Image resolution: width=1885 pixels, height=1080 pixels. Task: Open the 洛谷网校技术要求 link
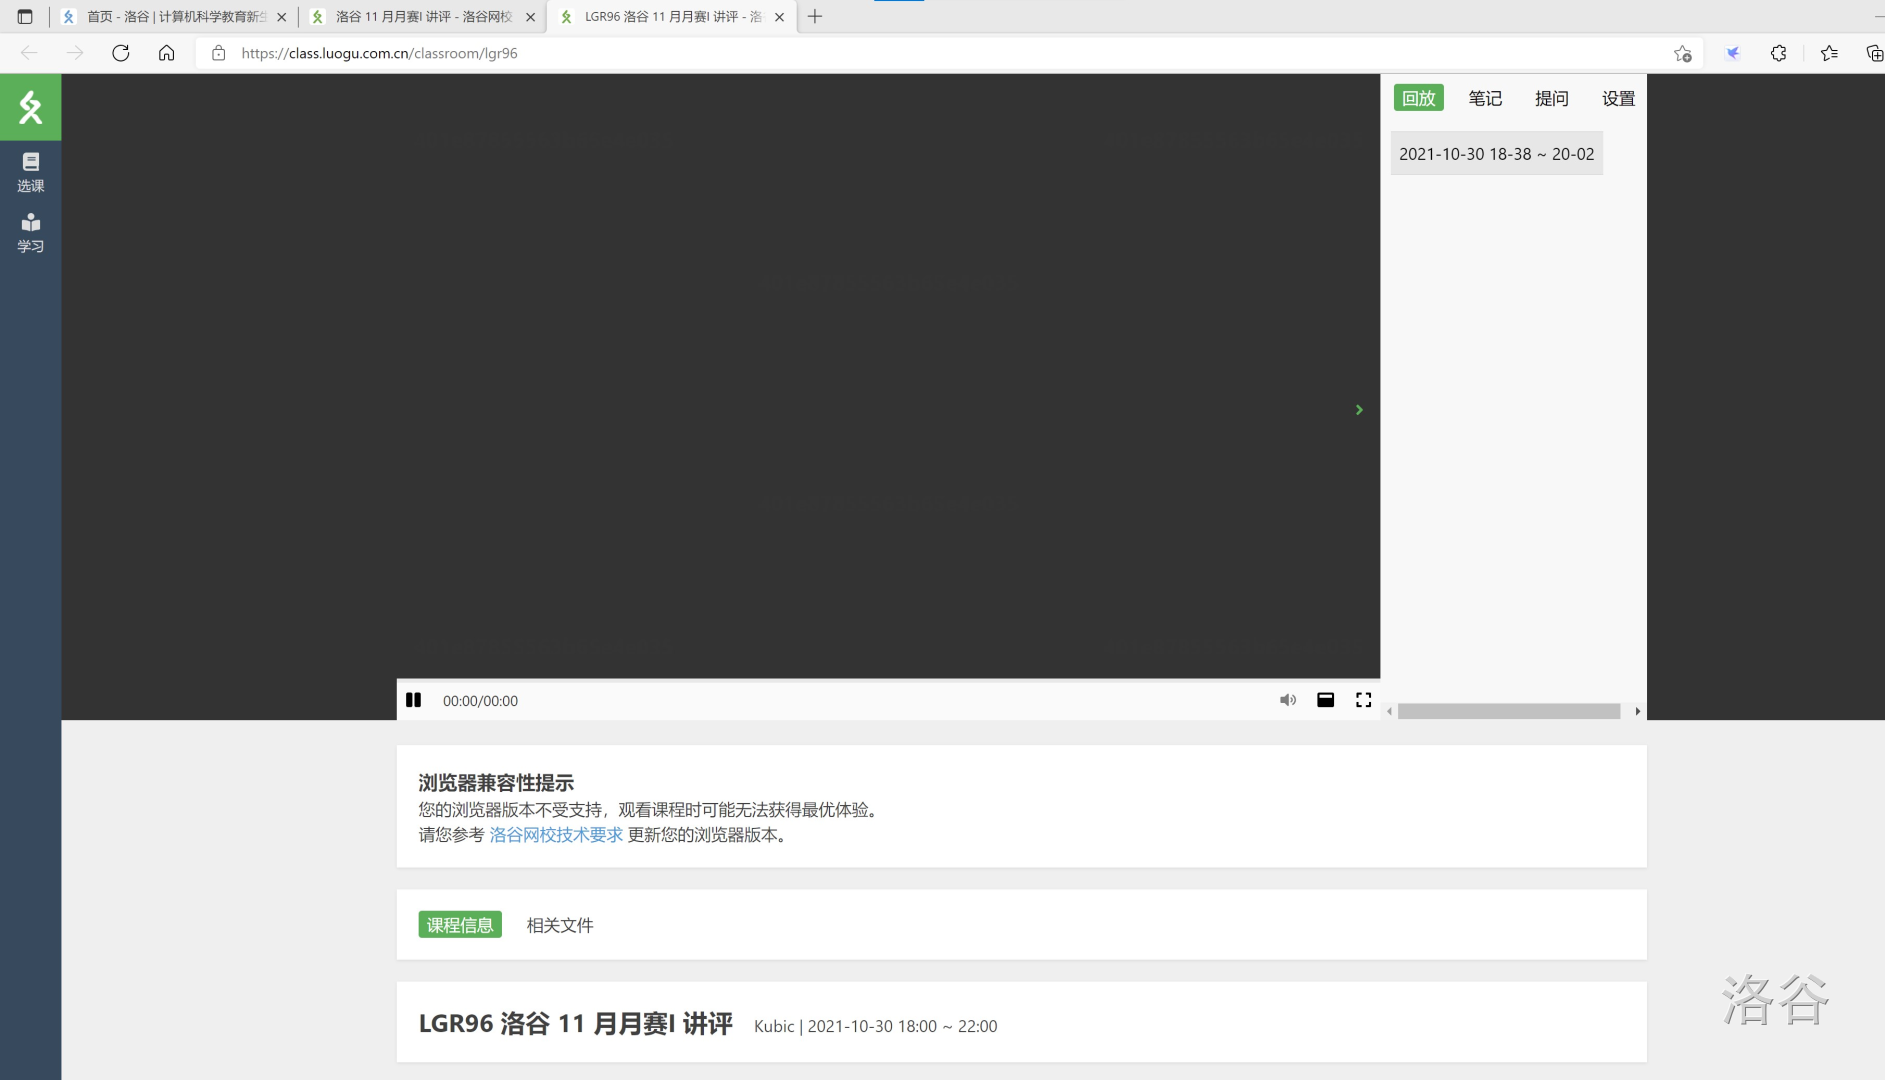click(x=556, y=835)
